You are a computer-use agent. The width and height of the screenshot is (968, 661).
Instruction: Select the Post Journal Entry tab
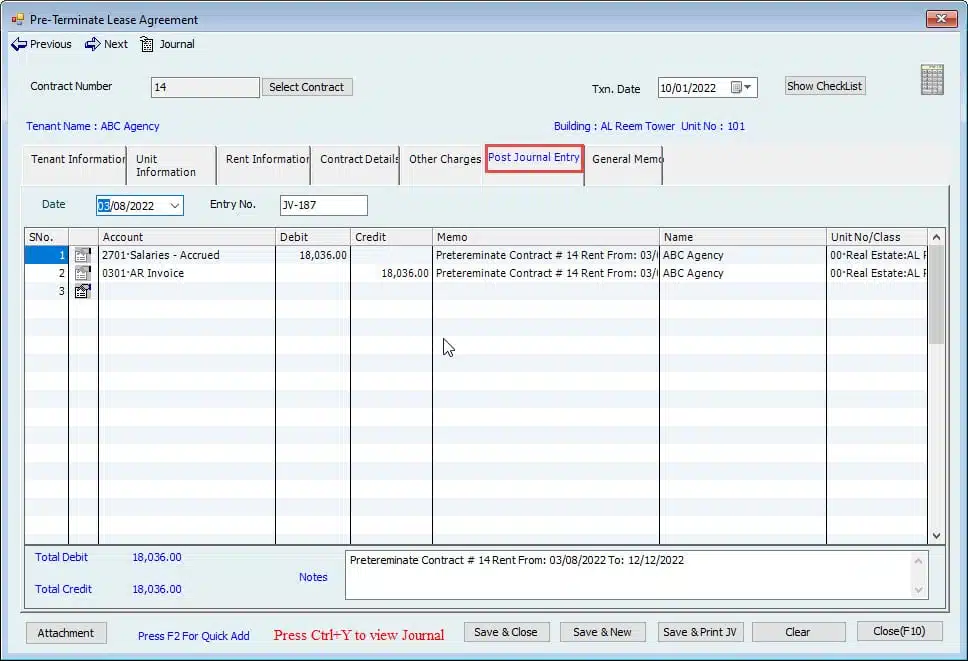(x=534, y=158)
